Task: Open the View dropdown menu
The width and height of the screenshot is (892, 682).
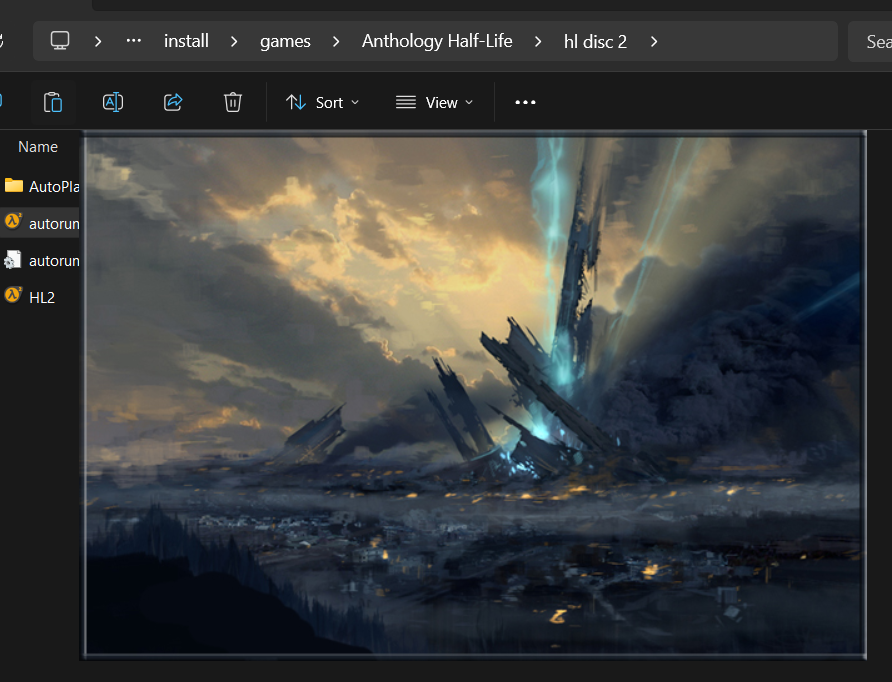Action: click(435, 102)
